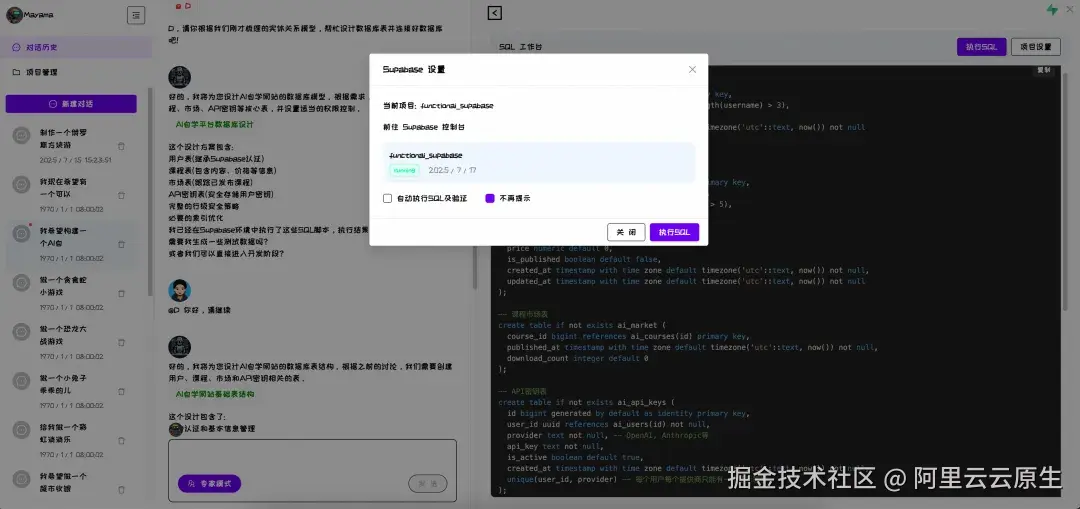Open the AI自学平台数据库设计 link
Image resolution: width=1080 pixels, height=509 pixels.
point(215,125)
